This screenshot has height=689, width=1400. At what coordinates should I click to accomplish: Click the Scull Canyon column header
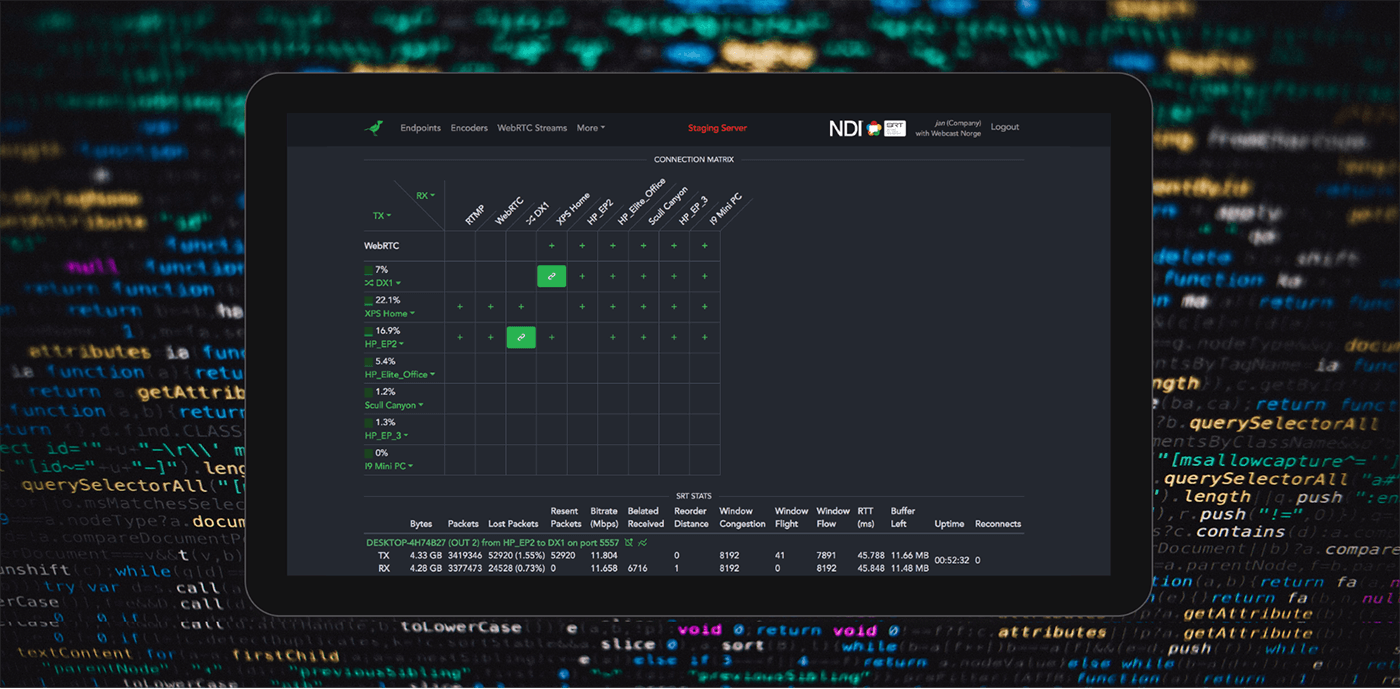point(668,203)
